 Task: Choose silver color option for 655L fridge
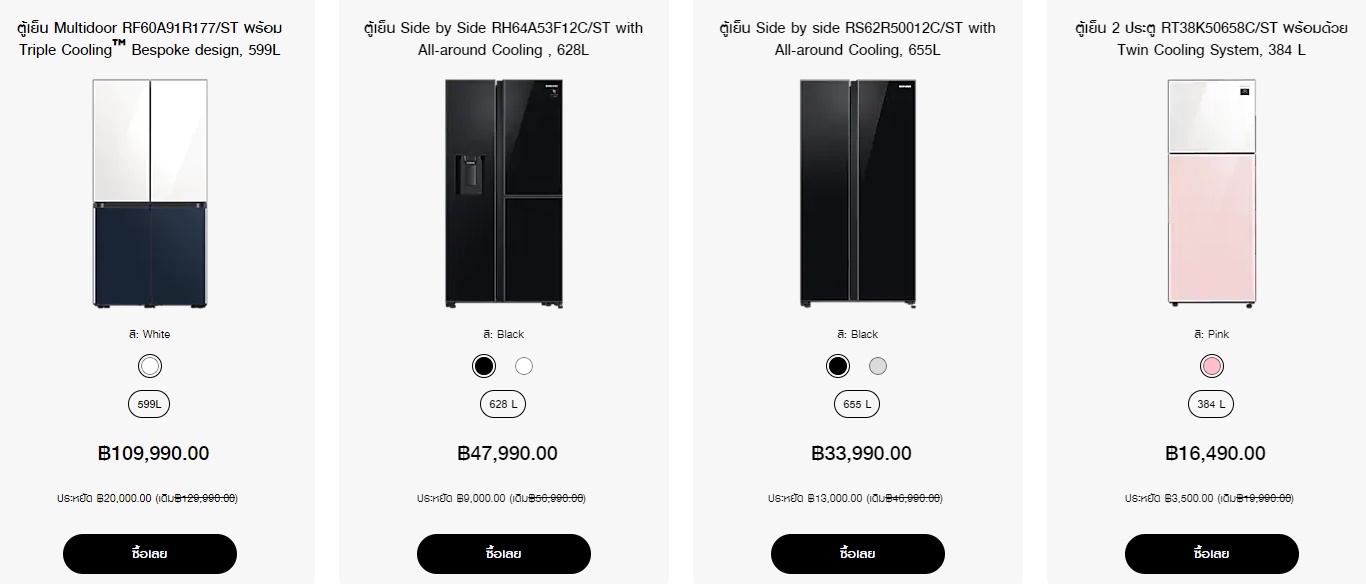[878, 366]
